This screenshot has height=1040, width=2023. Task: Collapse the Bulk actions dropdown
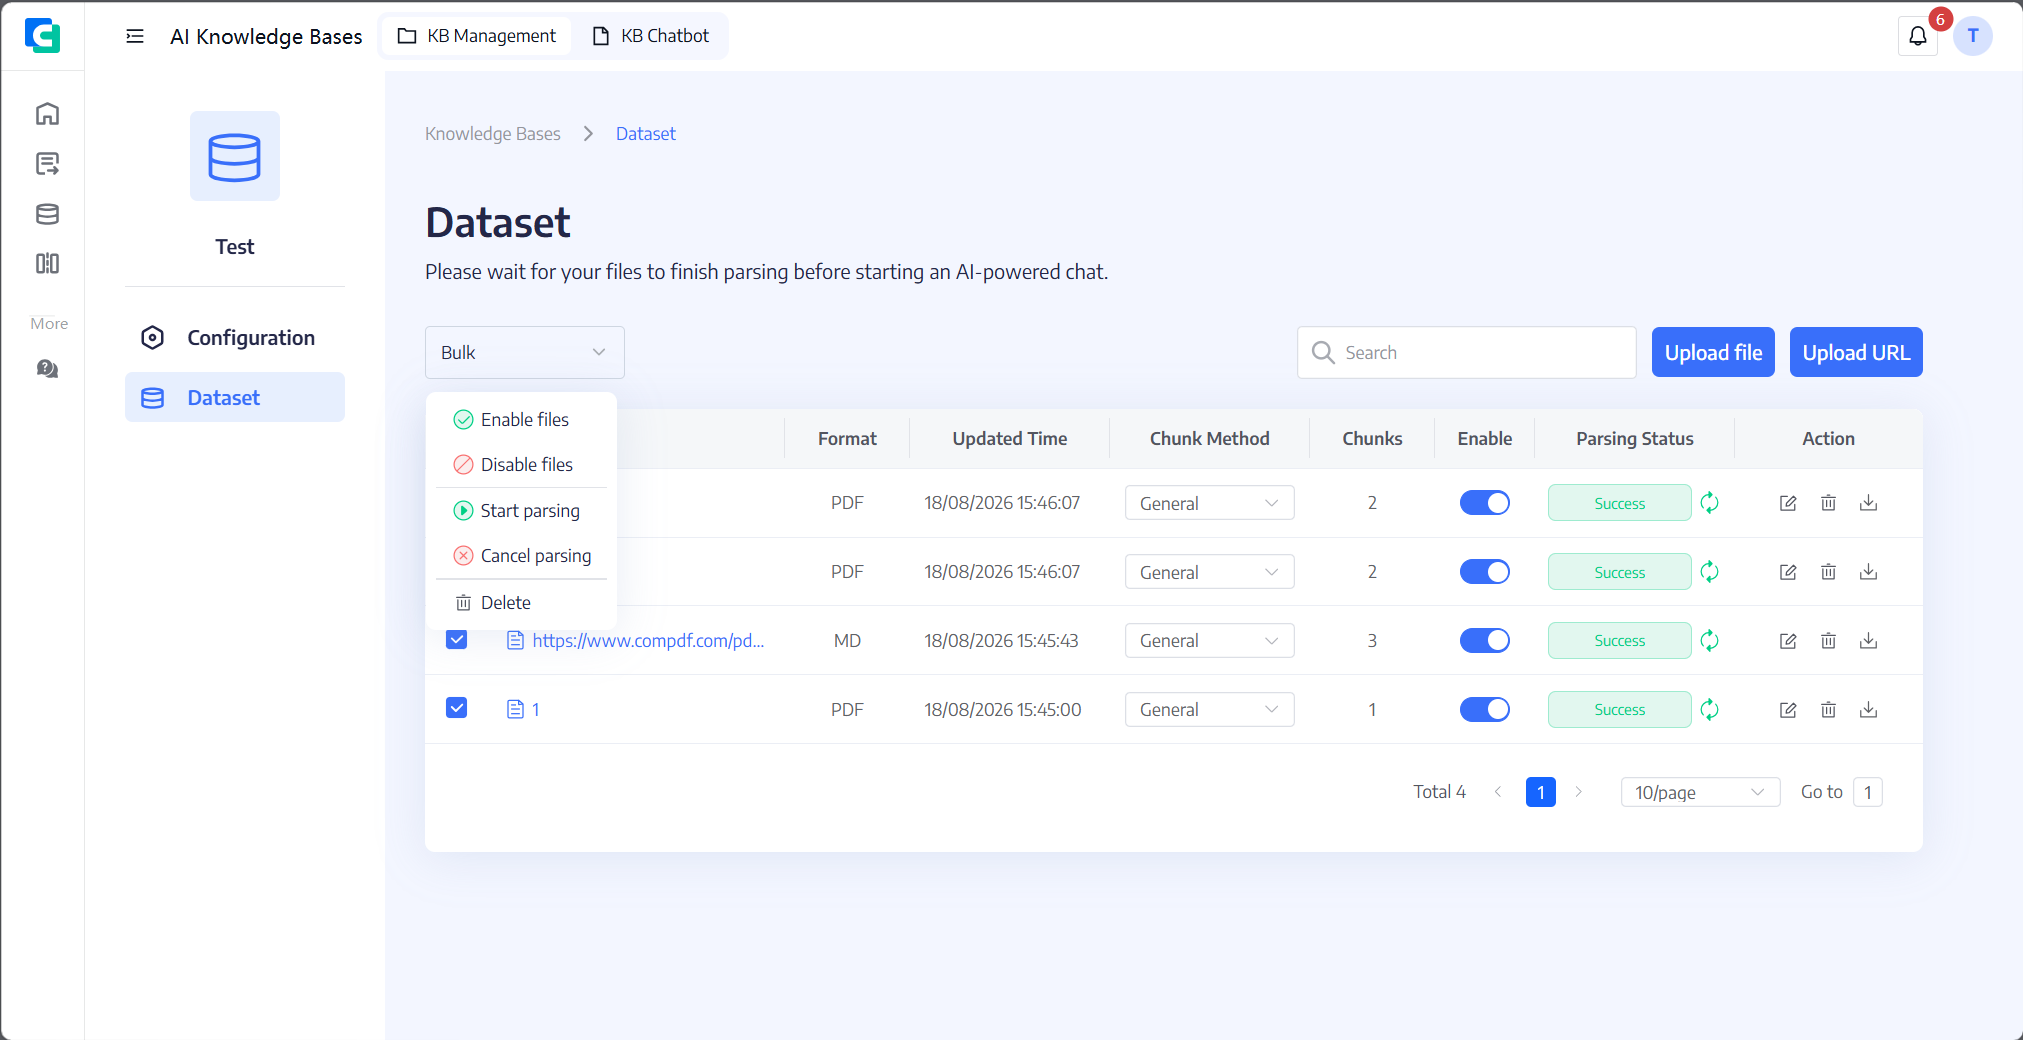(x=524, y=352)
